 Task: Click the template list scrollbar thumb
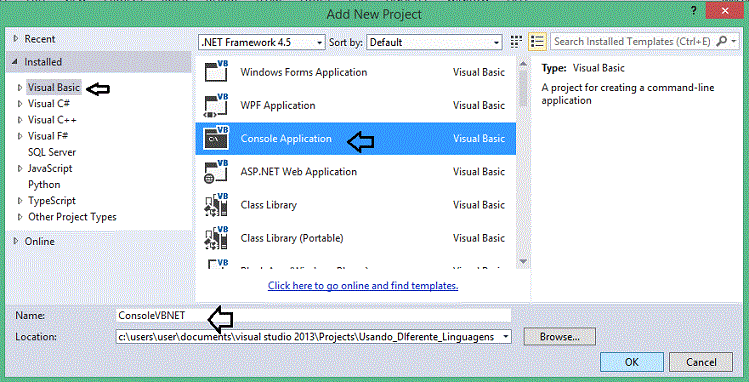pyautogui.click(x=523, y=88)
